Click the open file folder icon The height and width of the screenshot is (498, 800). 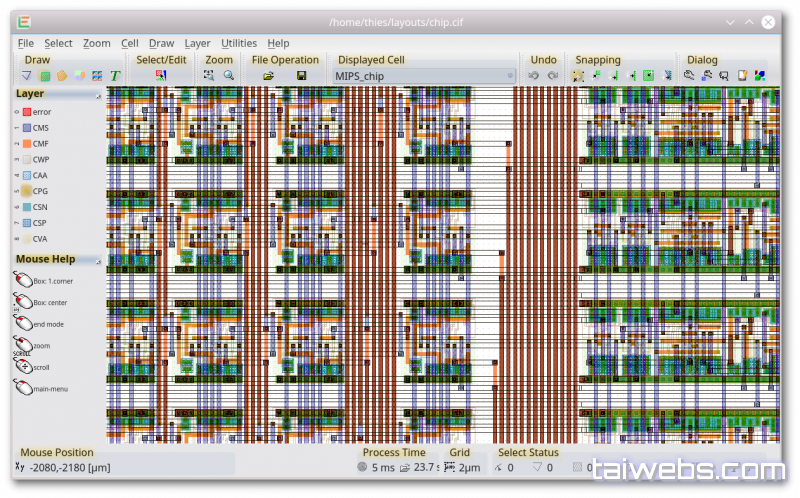(268, 76)
